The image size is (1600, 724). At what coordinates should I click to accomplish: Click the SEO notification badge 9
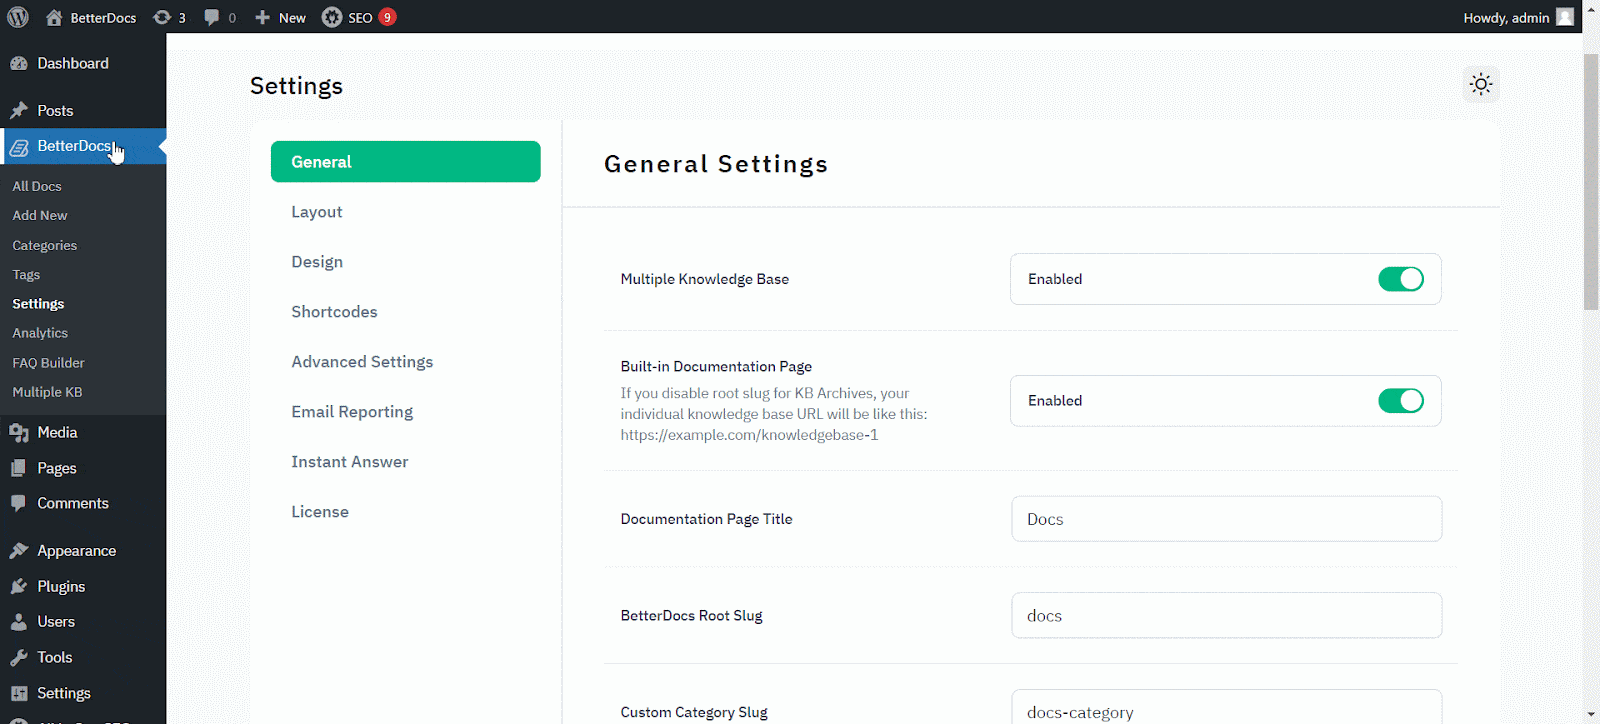[387, 17]
